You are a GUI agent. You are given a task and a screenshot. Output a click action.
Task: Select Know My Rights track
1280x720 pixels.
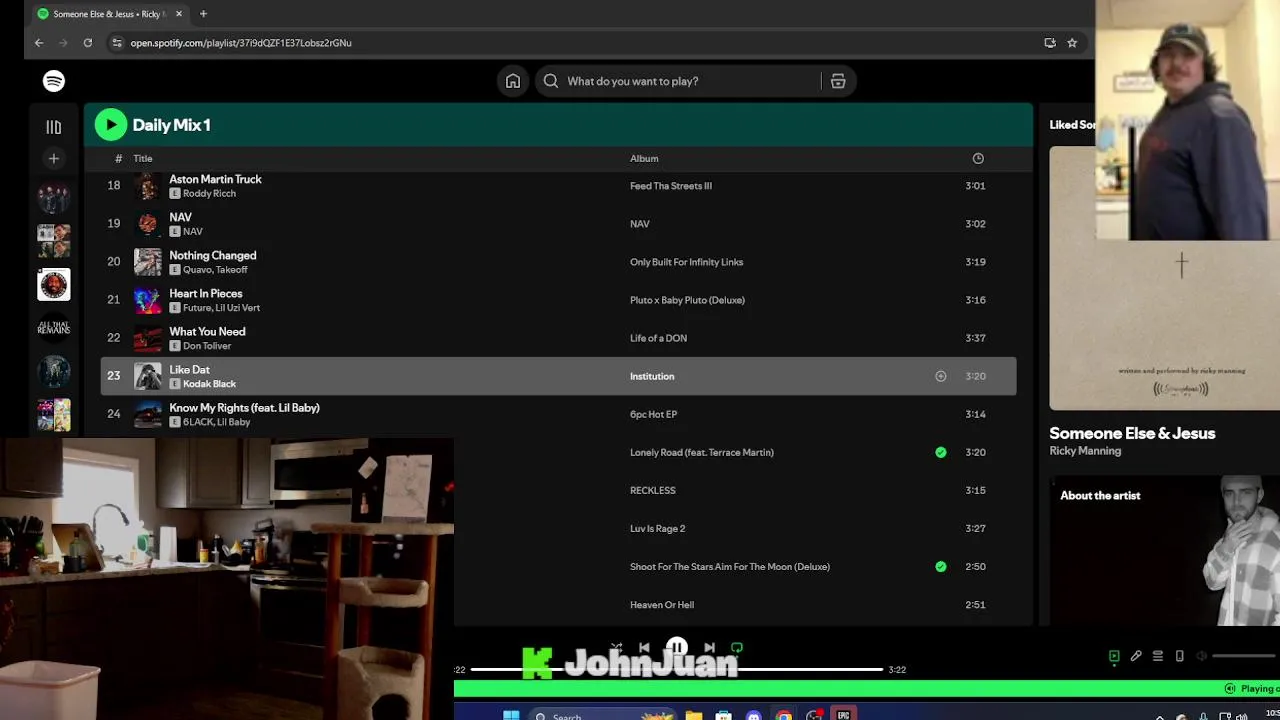click(x=244, y=407)
